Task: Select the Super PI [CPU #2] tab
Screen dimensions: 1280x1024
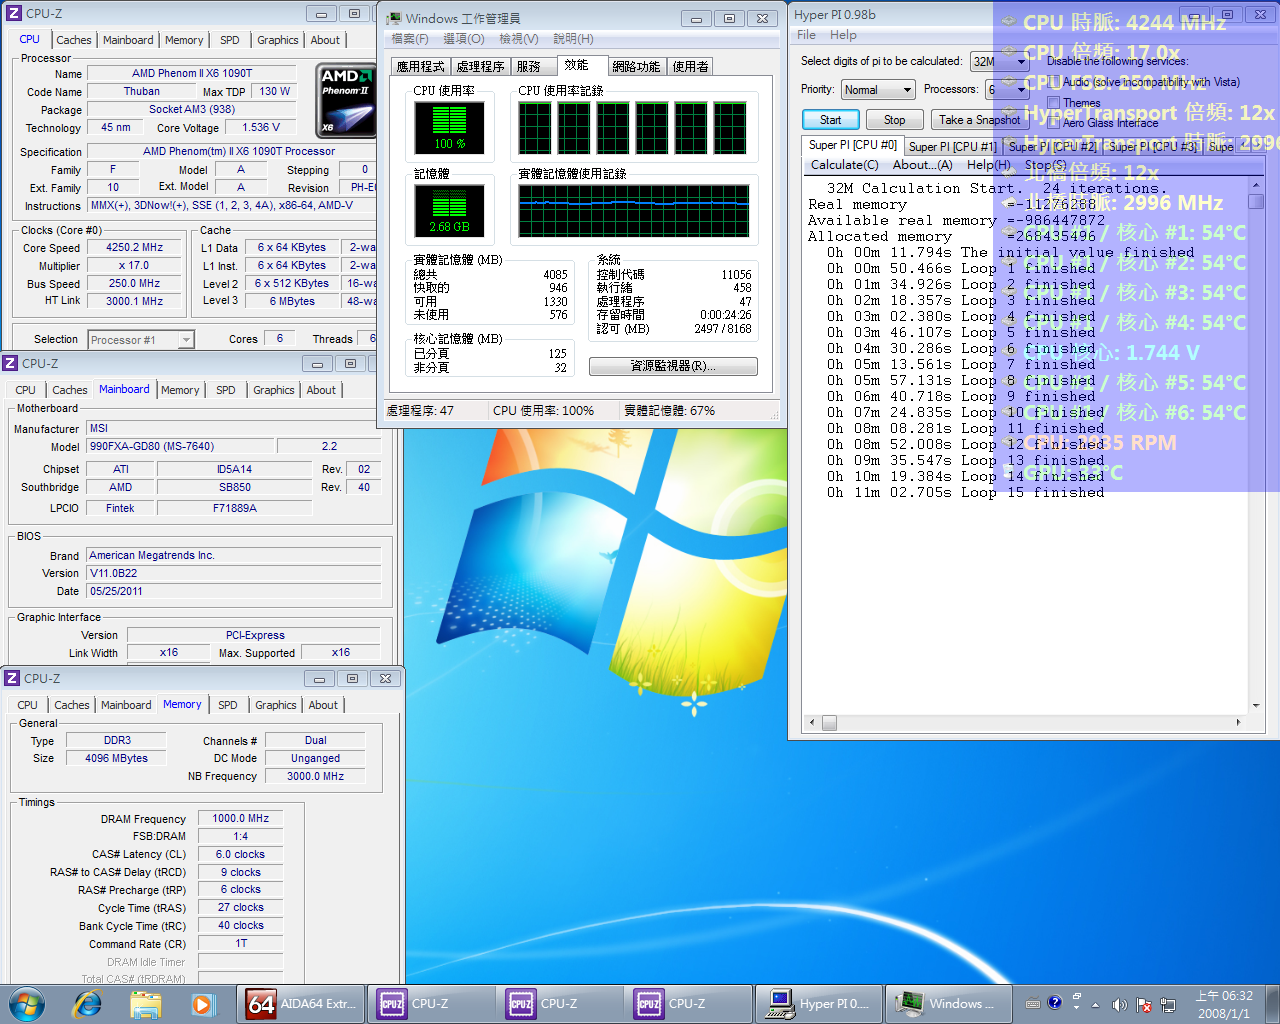Action: coord(1052,146)
